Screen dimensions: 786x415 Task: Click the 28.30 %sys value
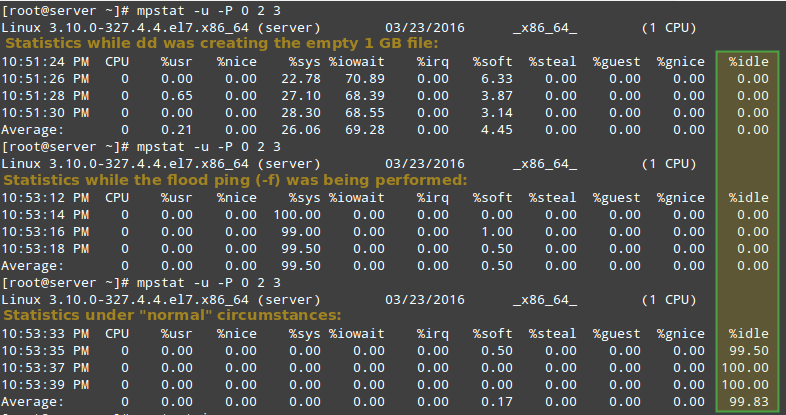(x=300, y=112)
